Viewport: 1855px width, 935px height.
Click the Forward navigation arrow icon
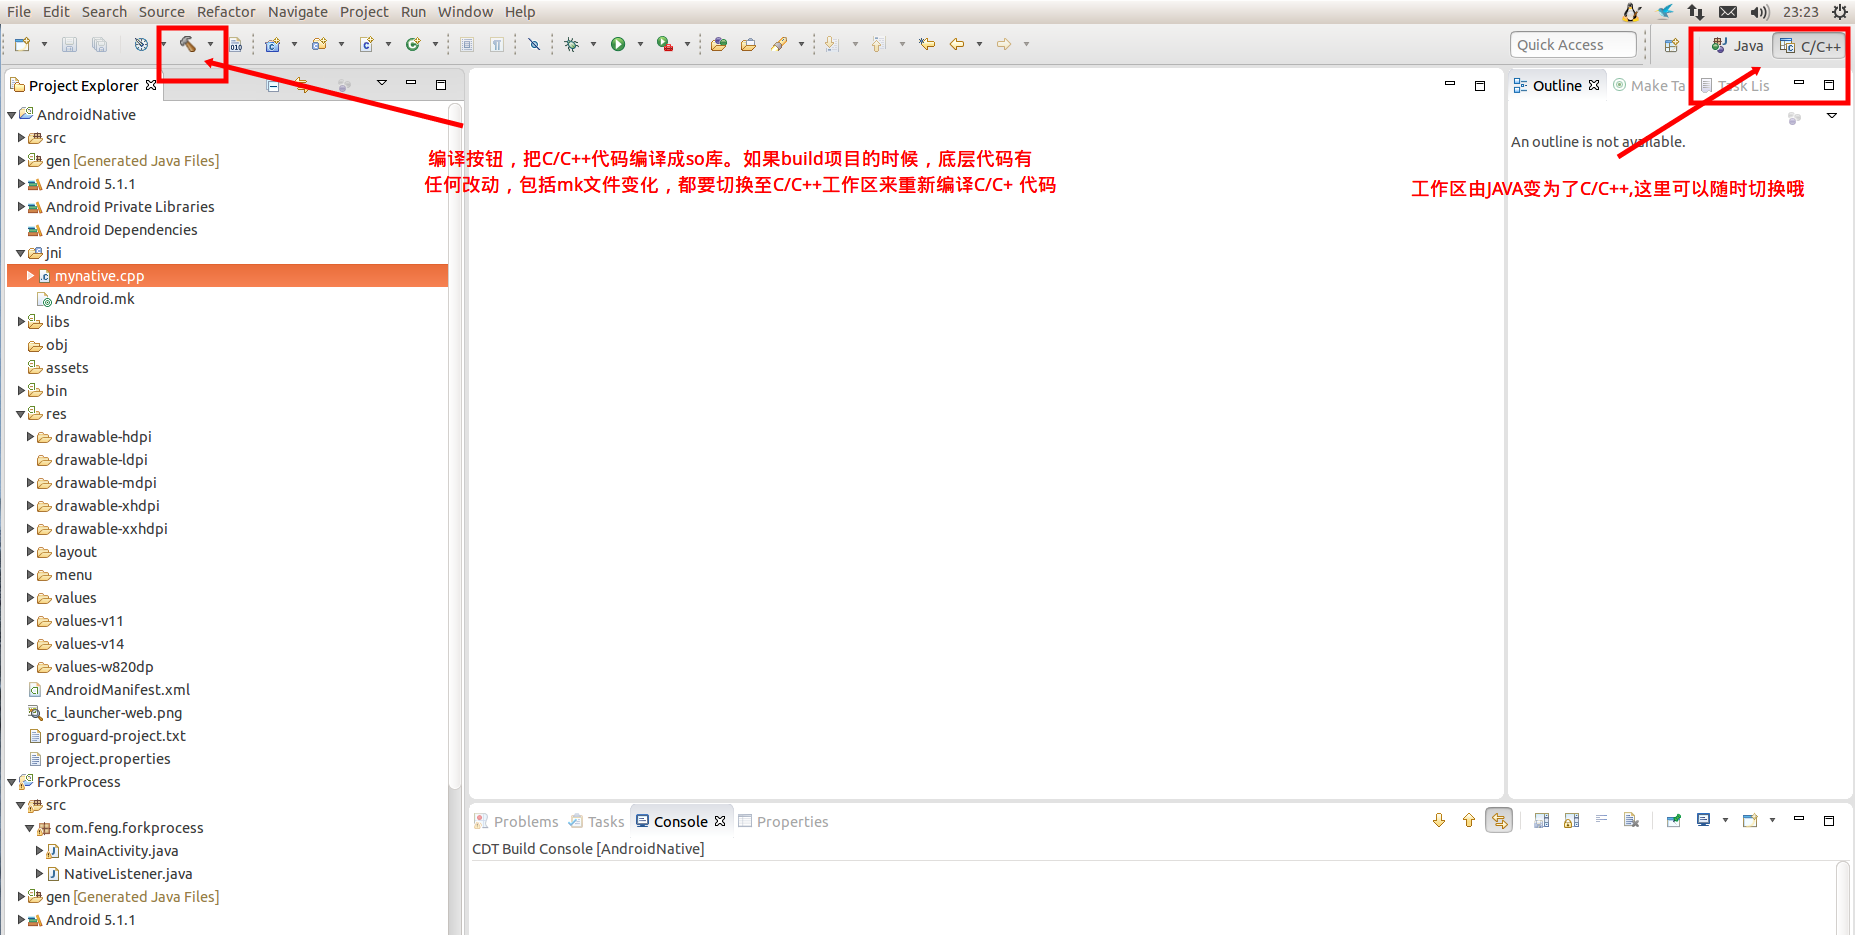[1004, 44]
